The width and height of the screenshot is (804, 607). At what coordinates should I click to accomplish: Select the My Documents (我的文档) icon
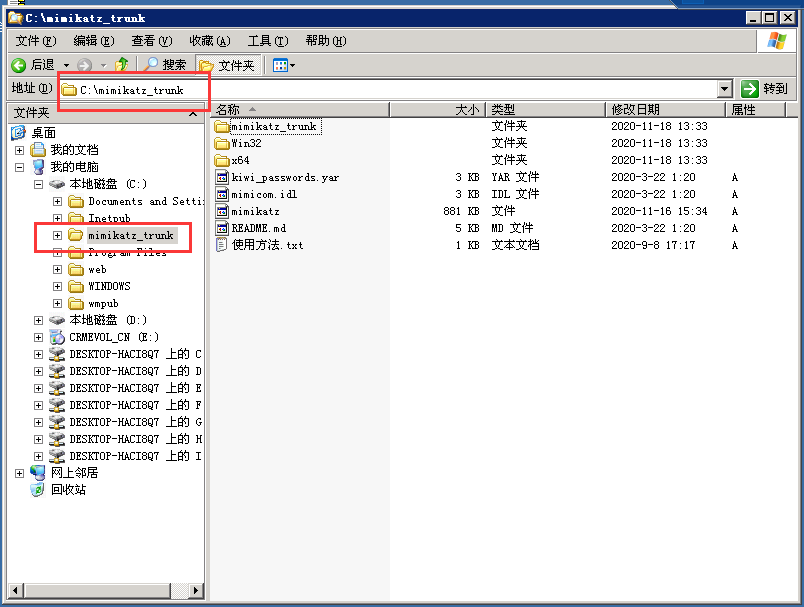click(38, 150)
